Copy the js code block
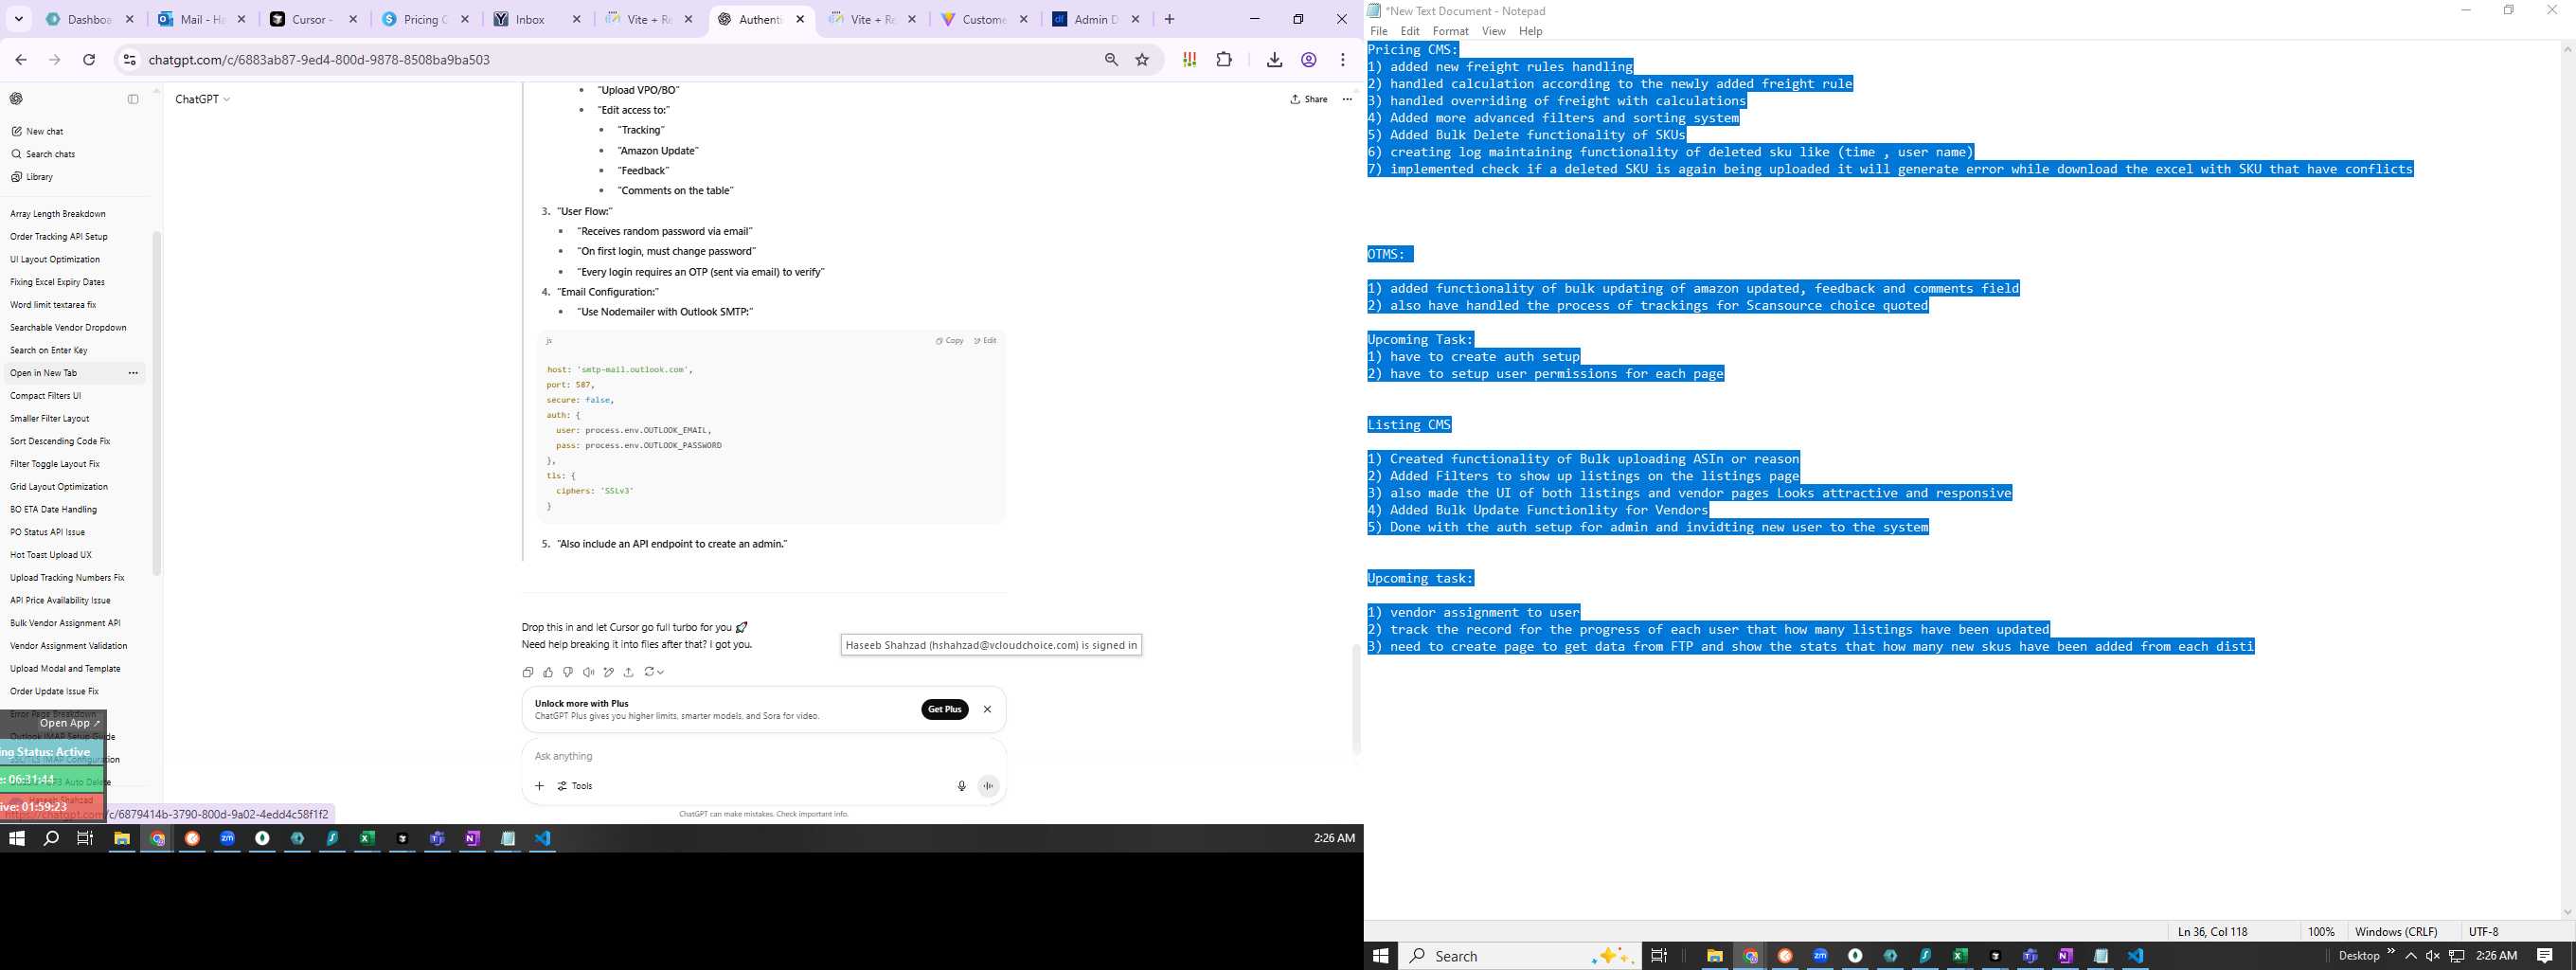 tap(950, 341)
